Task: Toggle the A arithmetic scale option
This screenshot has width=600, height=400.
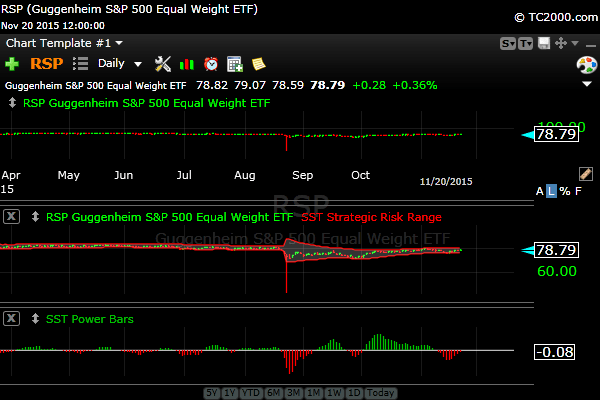Action: [x=540, y=191]
